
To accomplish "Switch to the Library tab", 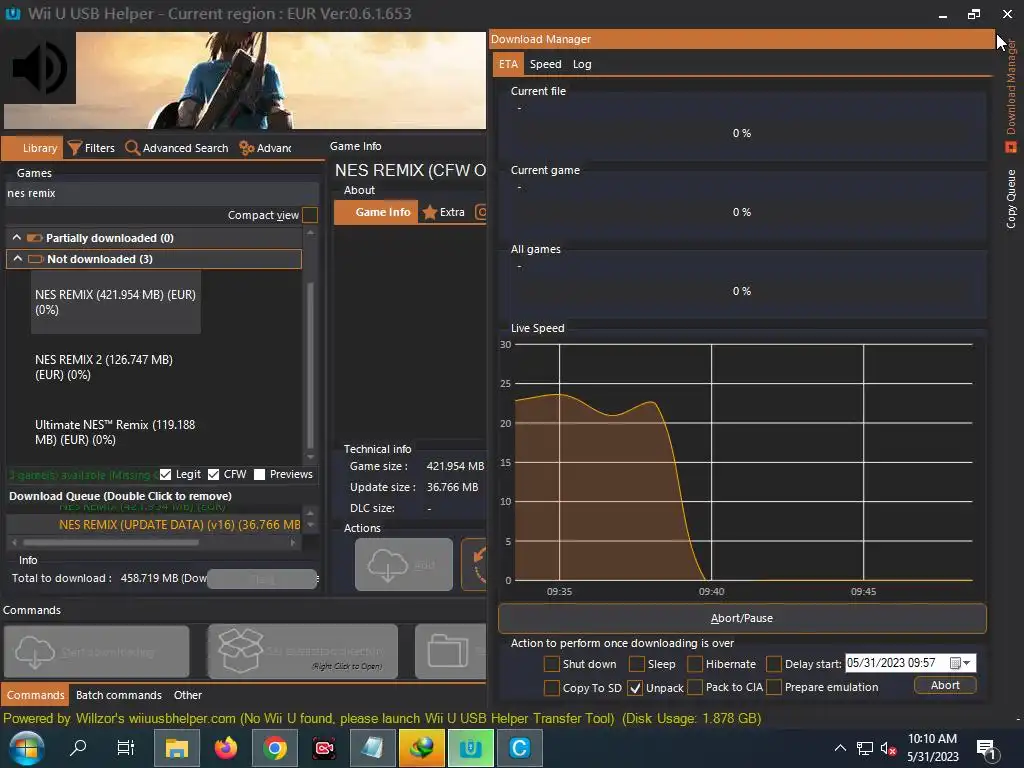I will (33, 148).
